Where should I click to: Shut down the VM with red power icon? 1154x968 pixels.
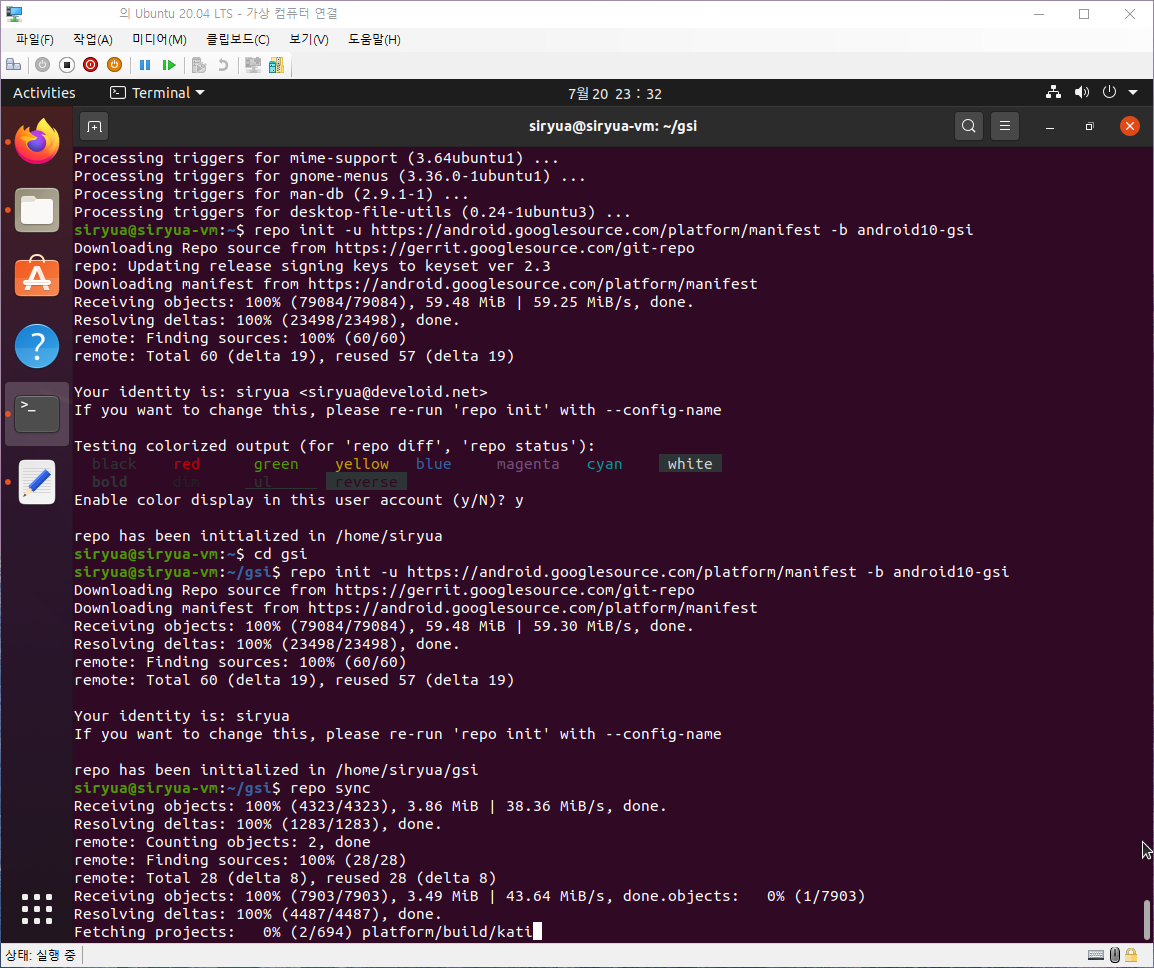(91, 65)
